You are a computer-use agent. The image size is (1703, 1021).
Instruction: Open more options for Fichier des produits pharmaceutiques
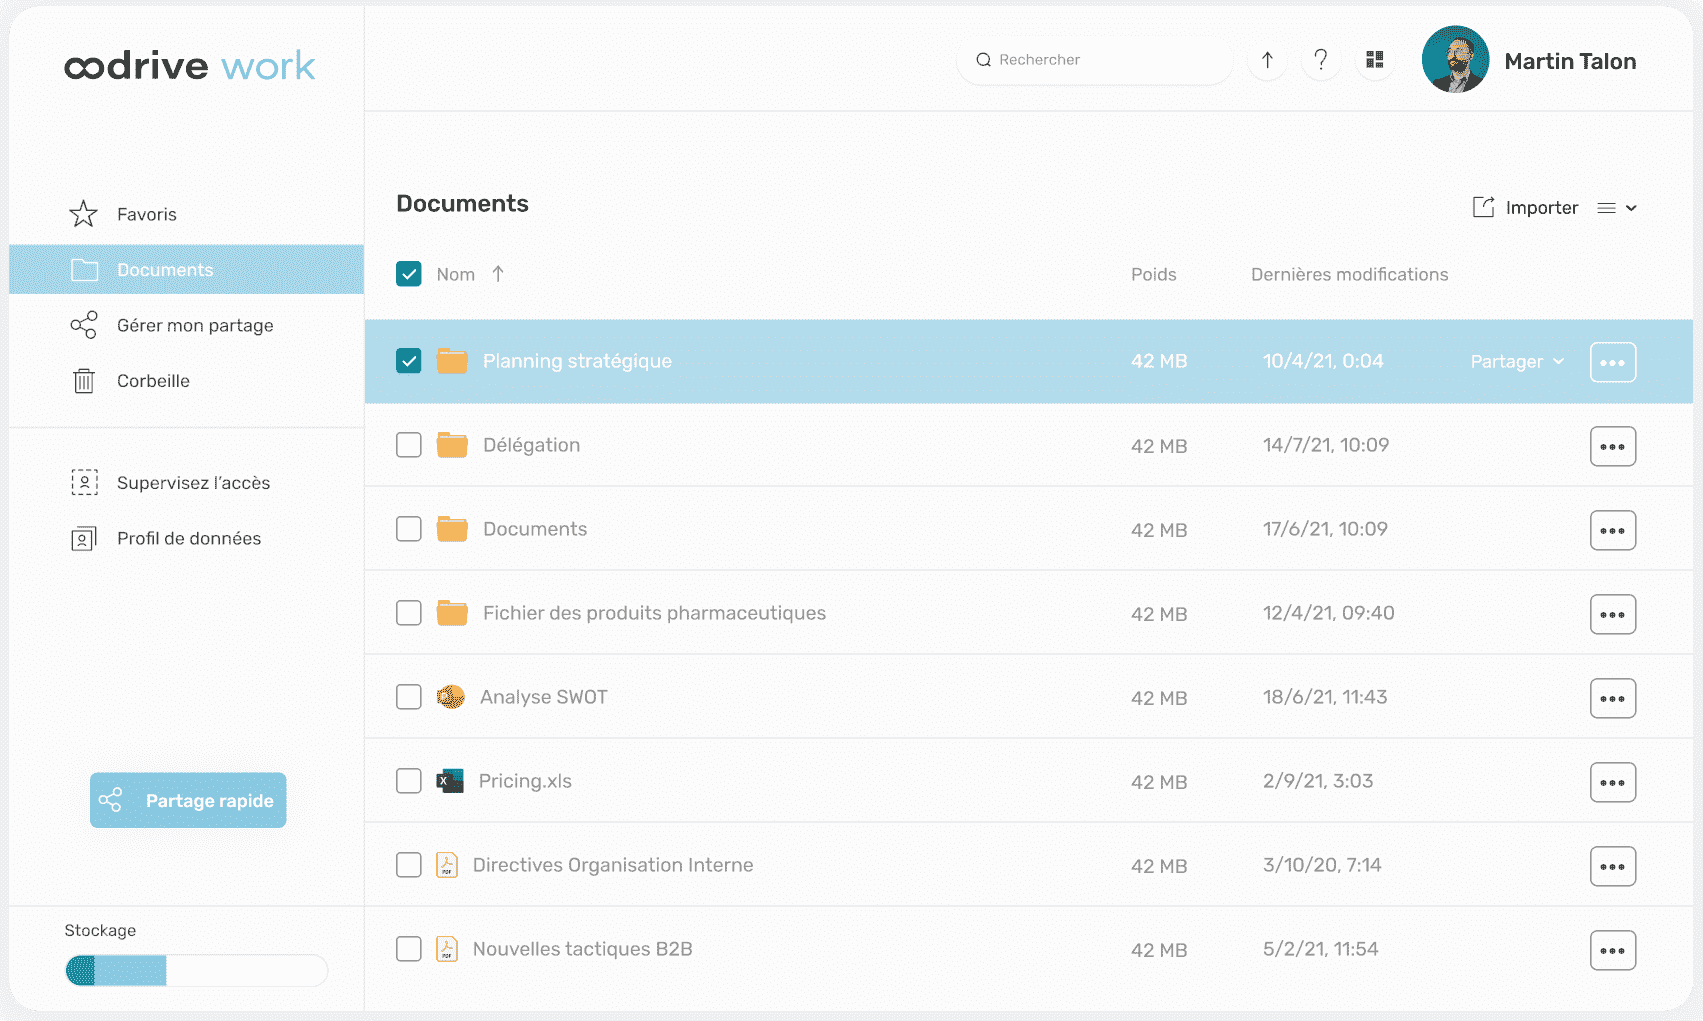click(1613, 614)
